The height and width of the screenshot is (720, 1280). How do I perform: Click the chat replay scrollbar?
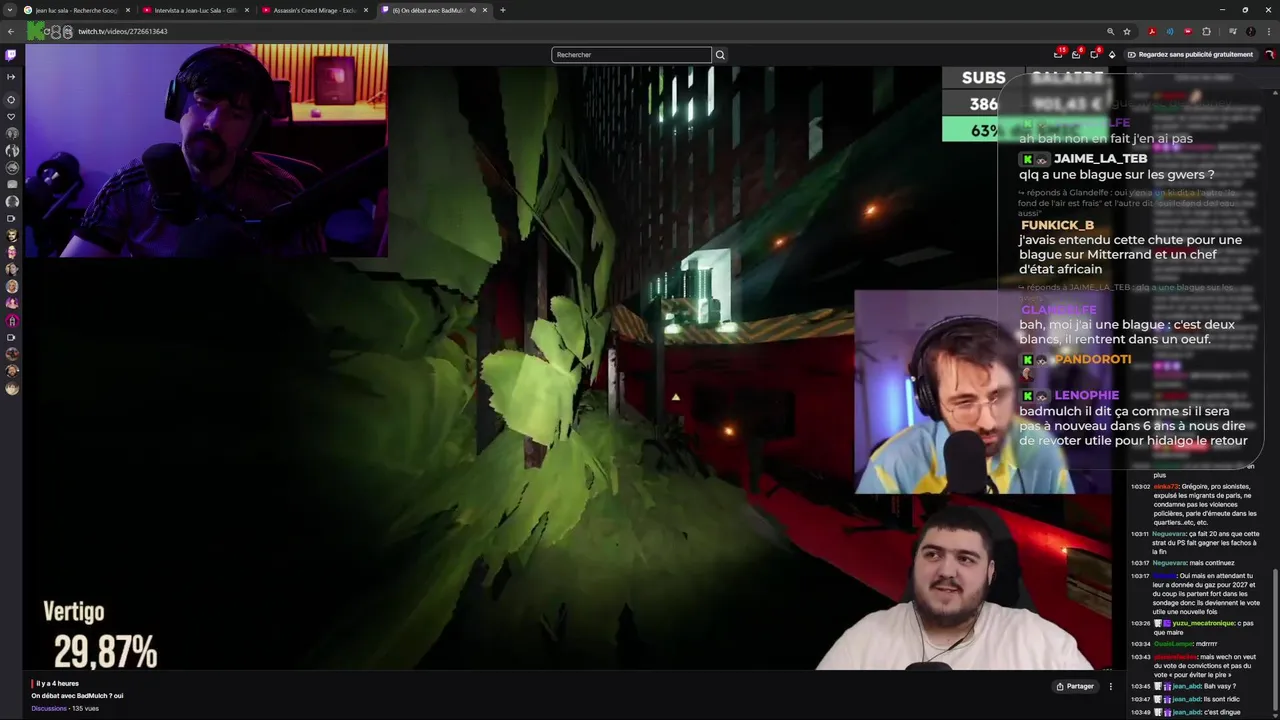pyautogui.click(x=1275, y=640)
